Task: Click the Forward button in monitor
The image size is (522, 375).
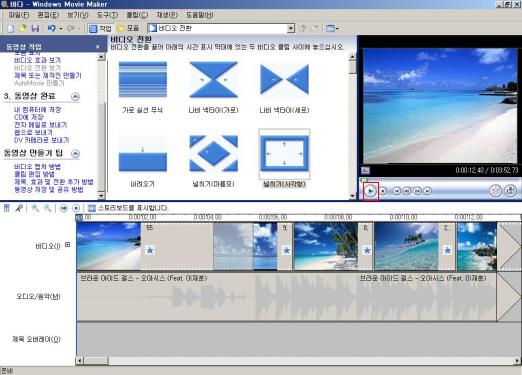Action: tap(427, 191)
